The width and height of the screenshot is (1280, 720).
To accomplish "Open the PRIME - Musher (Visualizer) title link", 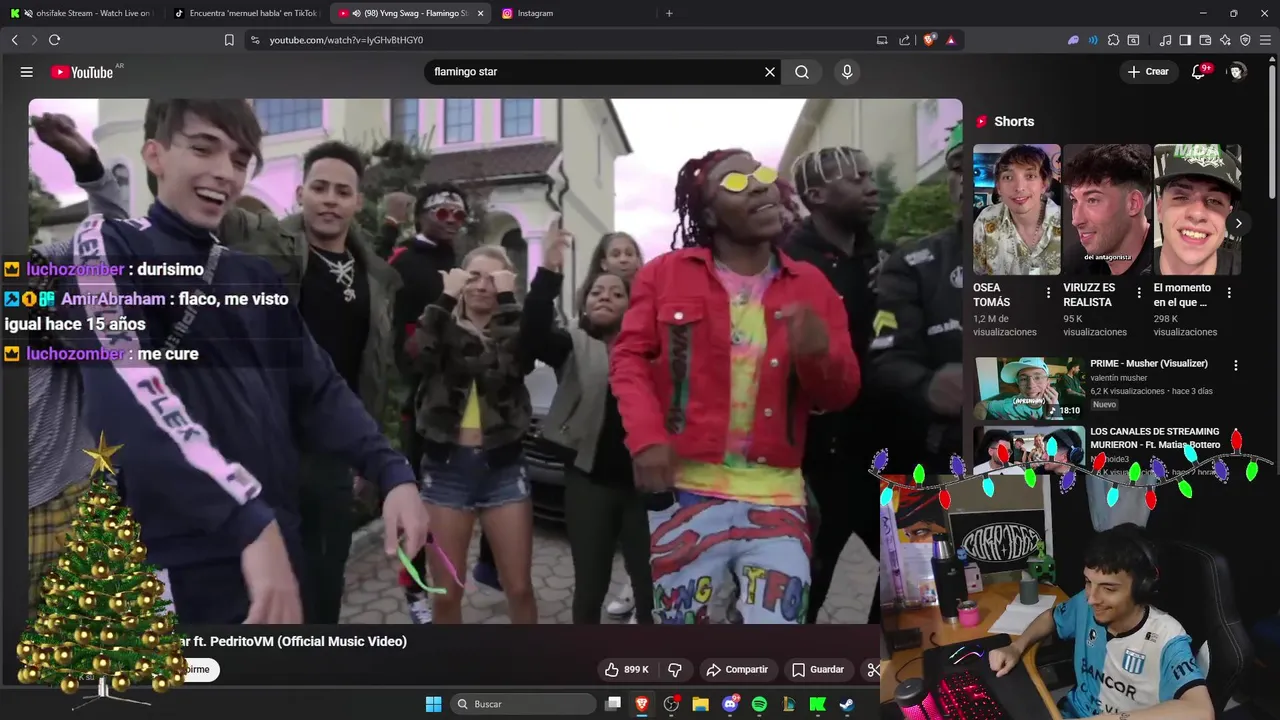I will pyautogui.click(x=1149, y=364).
